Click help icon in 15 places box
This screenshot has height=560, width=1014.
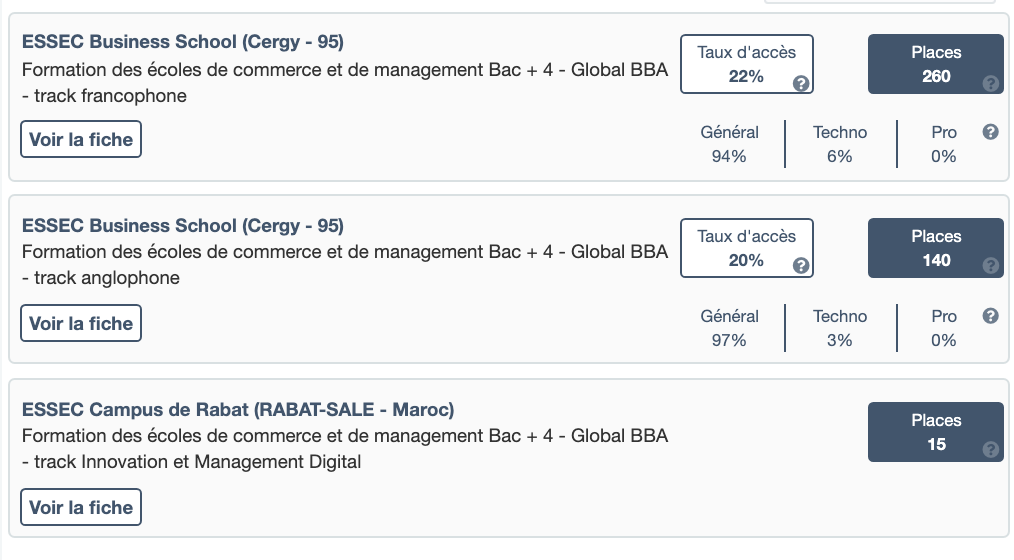[991, 450]
